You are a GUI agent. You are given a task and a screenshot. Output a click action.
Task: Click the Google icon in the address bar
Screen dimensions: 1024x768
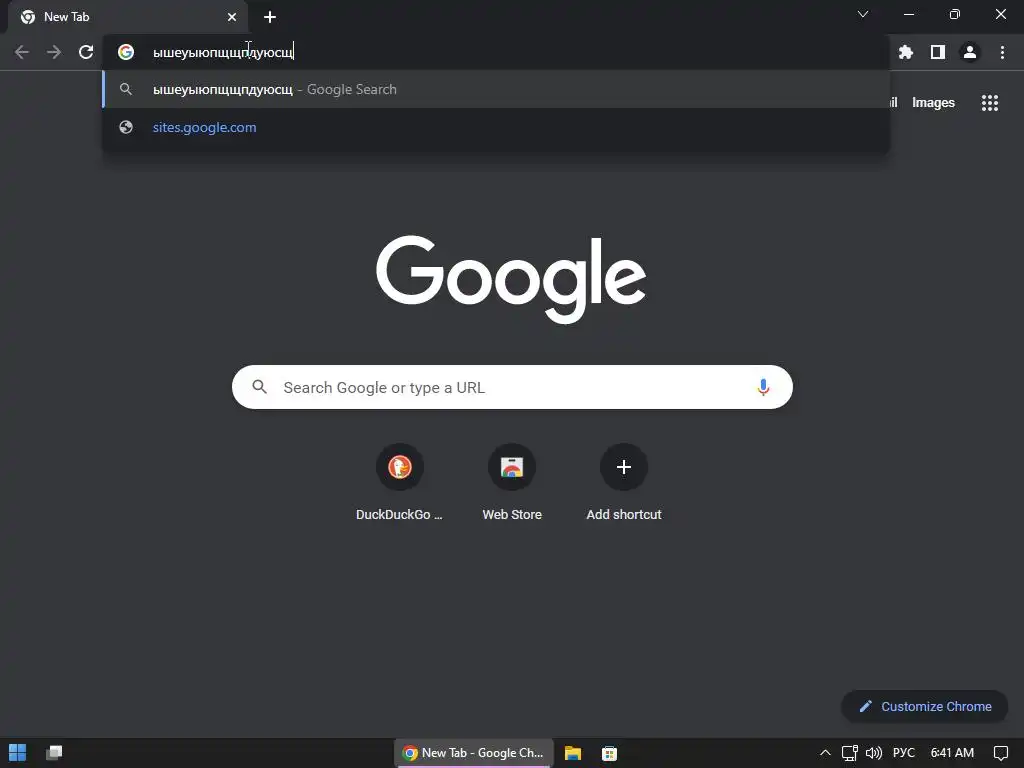click(x=126, y=52)
